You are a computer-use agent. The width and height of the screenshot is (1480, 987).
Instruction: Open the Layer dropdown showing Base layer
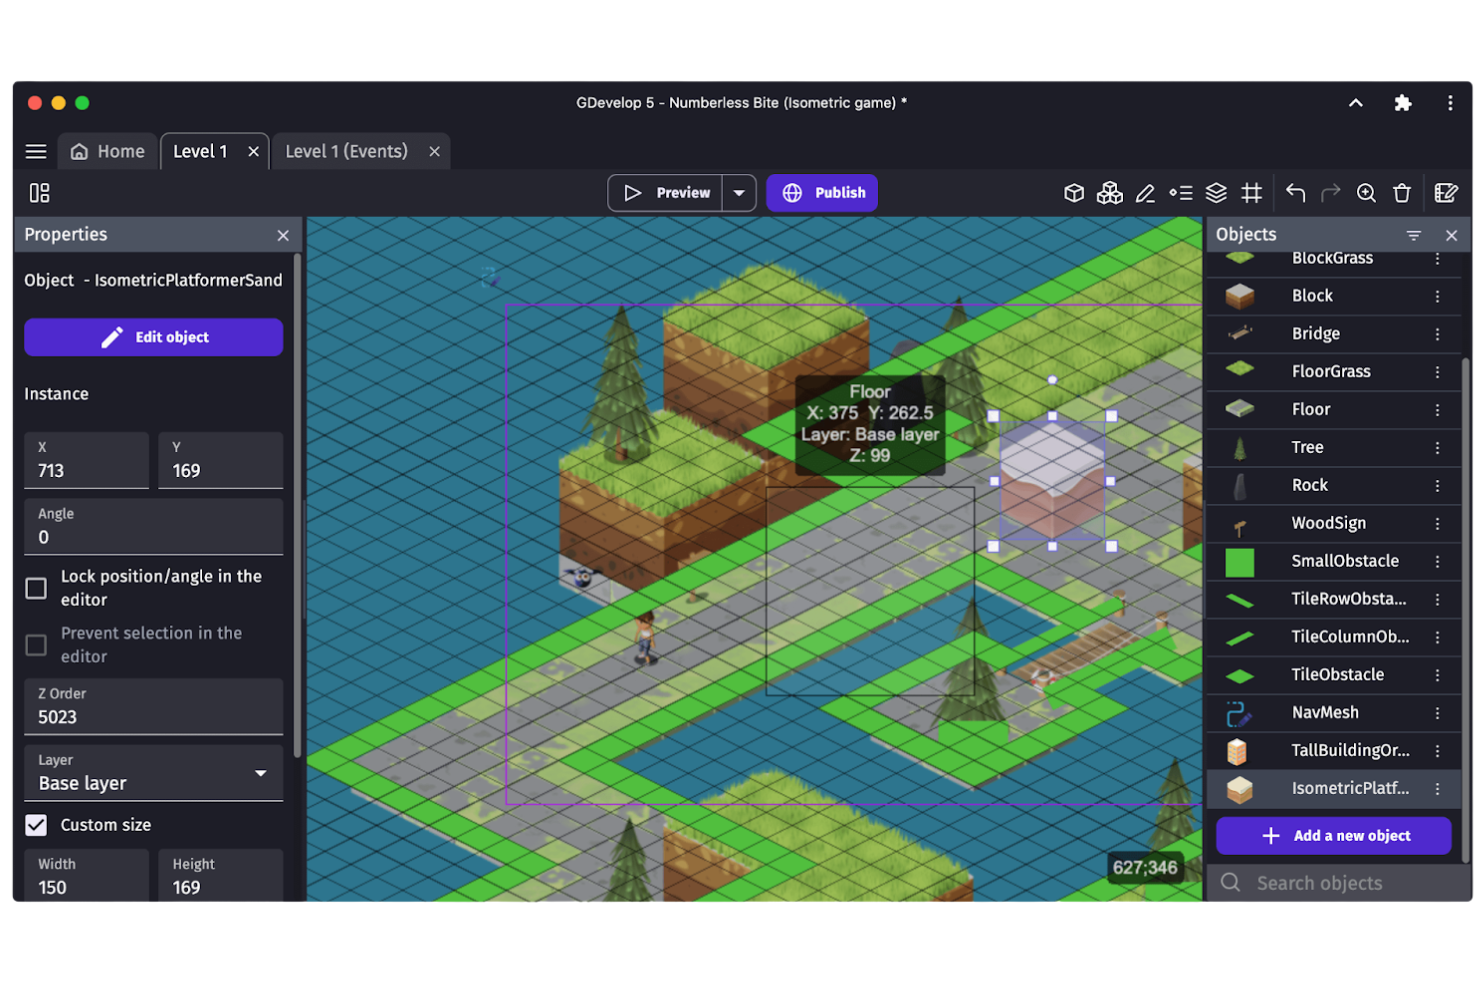(x=153, y=773)
